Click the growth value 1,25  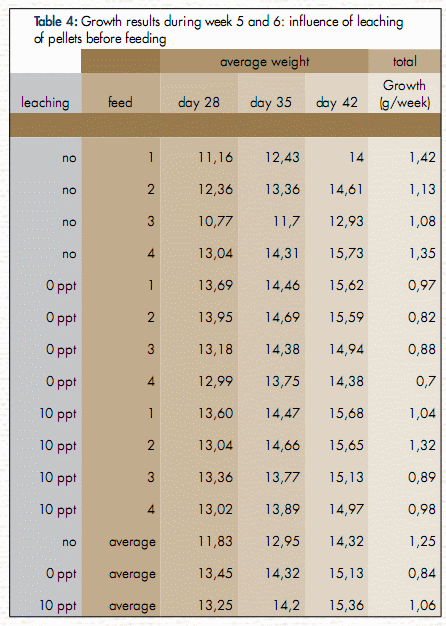tap(422, 541)
